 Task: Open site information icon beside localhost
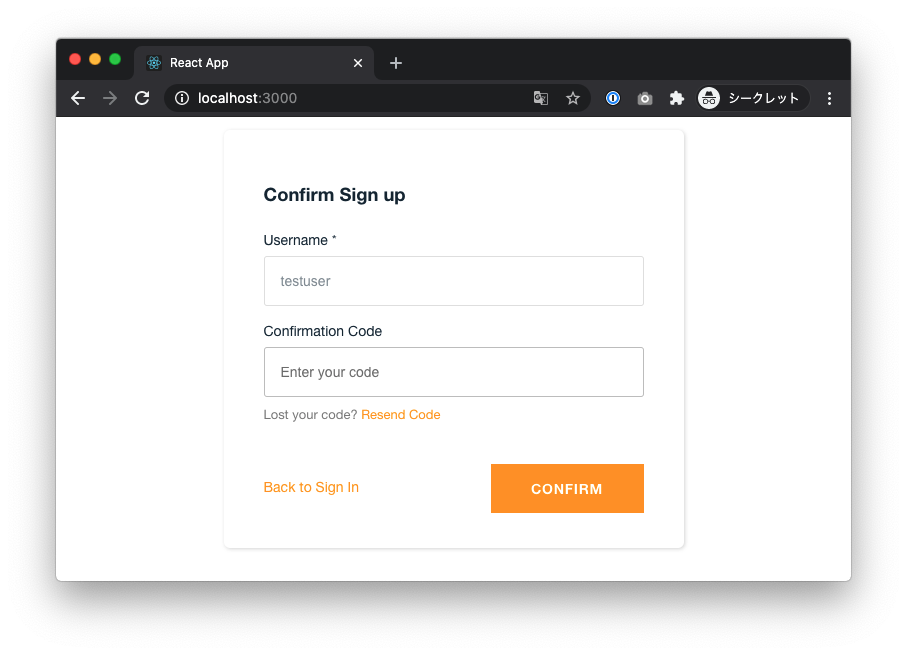[182, 98]
